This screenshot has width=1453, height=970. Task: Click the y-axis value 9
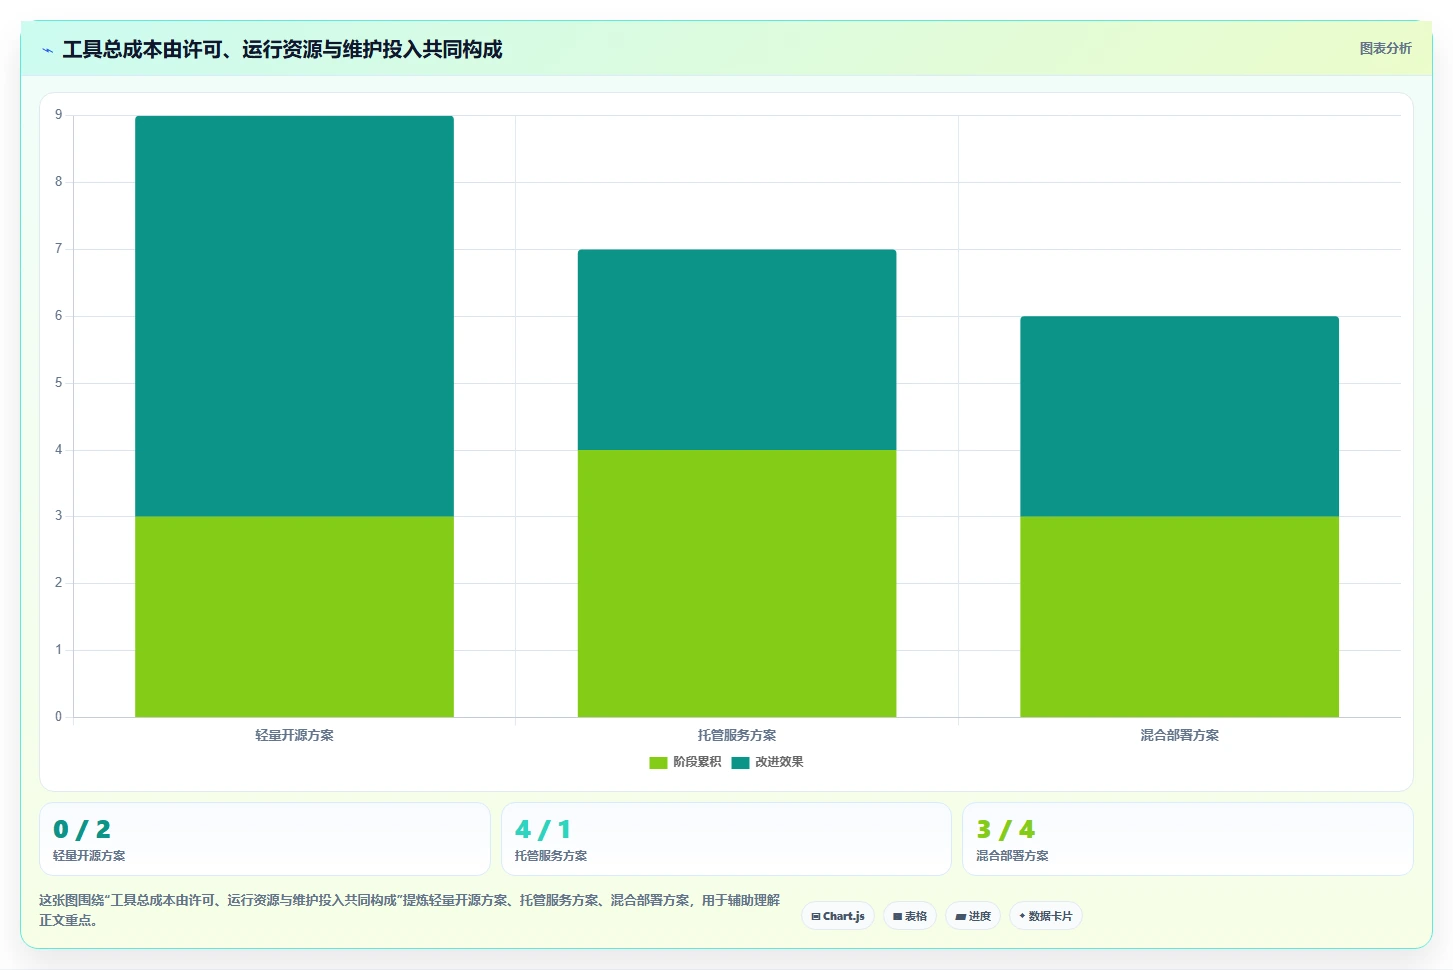click(58, 115)
